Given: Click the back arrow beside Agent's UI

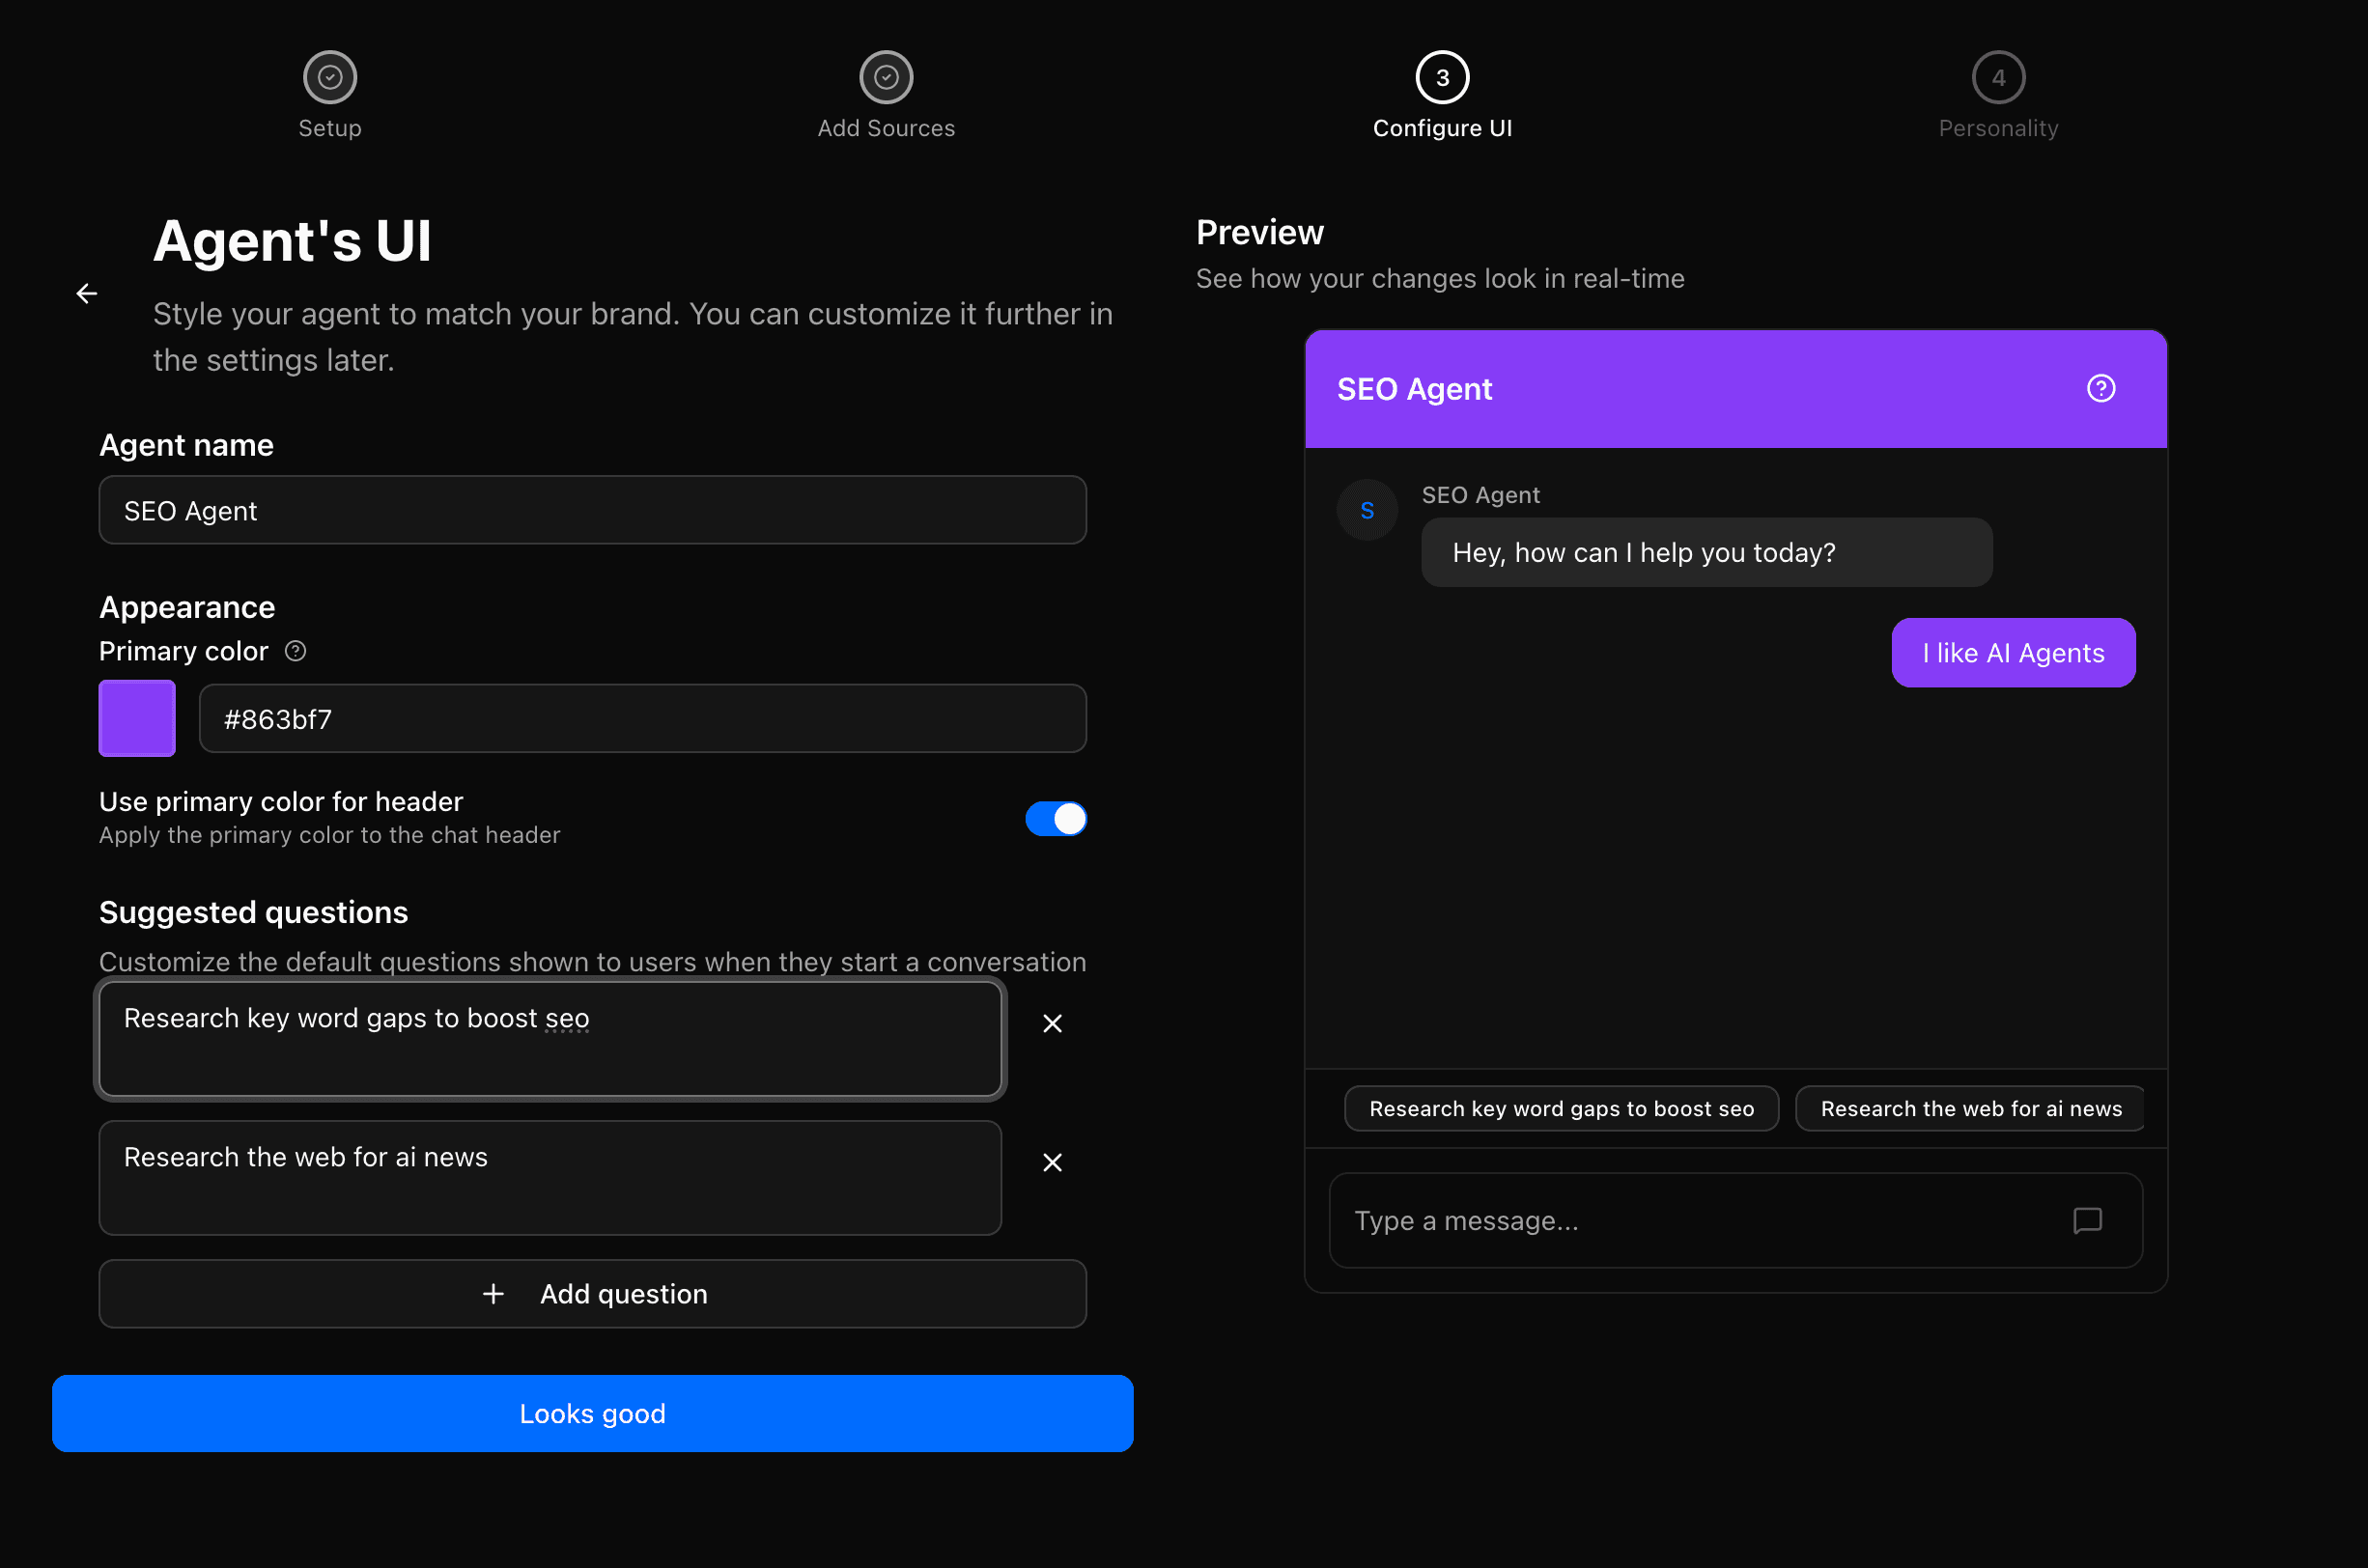Looking at the screenshot, I should (x=87, y=293).
